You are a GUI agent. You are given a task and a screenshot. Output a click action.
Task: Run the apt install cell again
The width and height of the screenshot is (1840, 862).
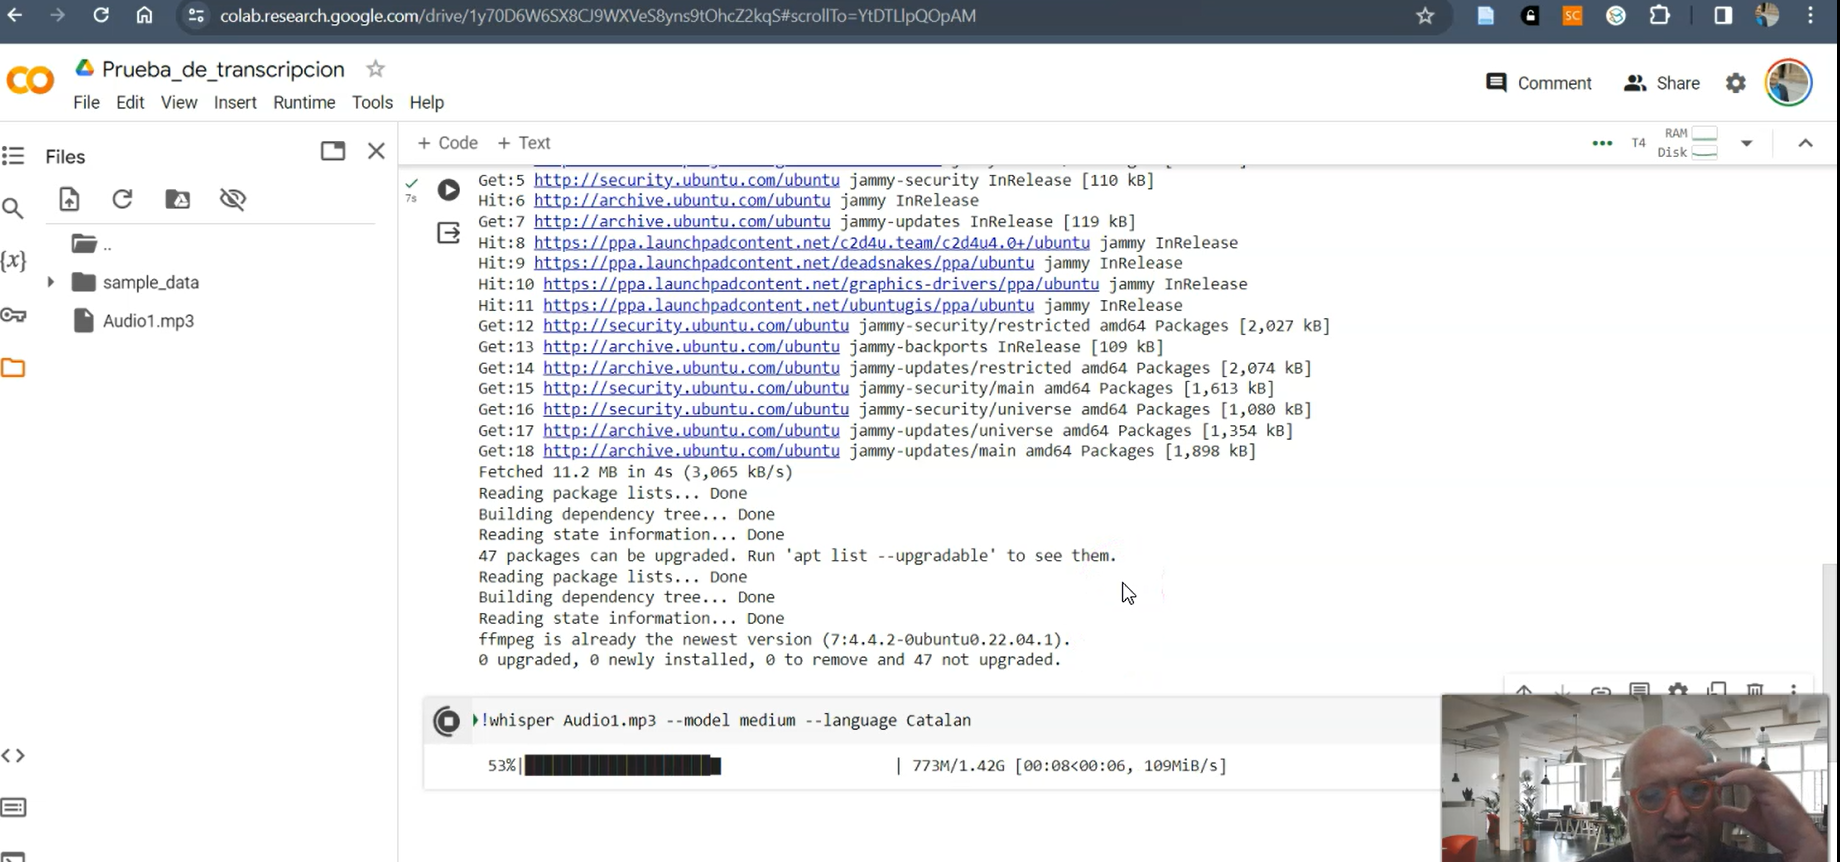(x=449, y=190)
